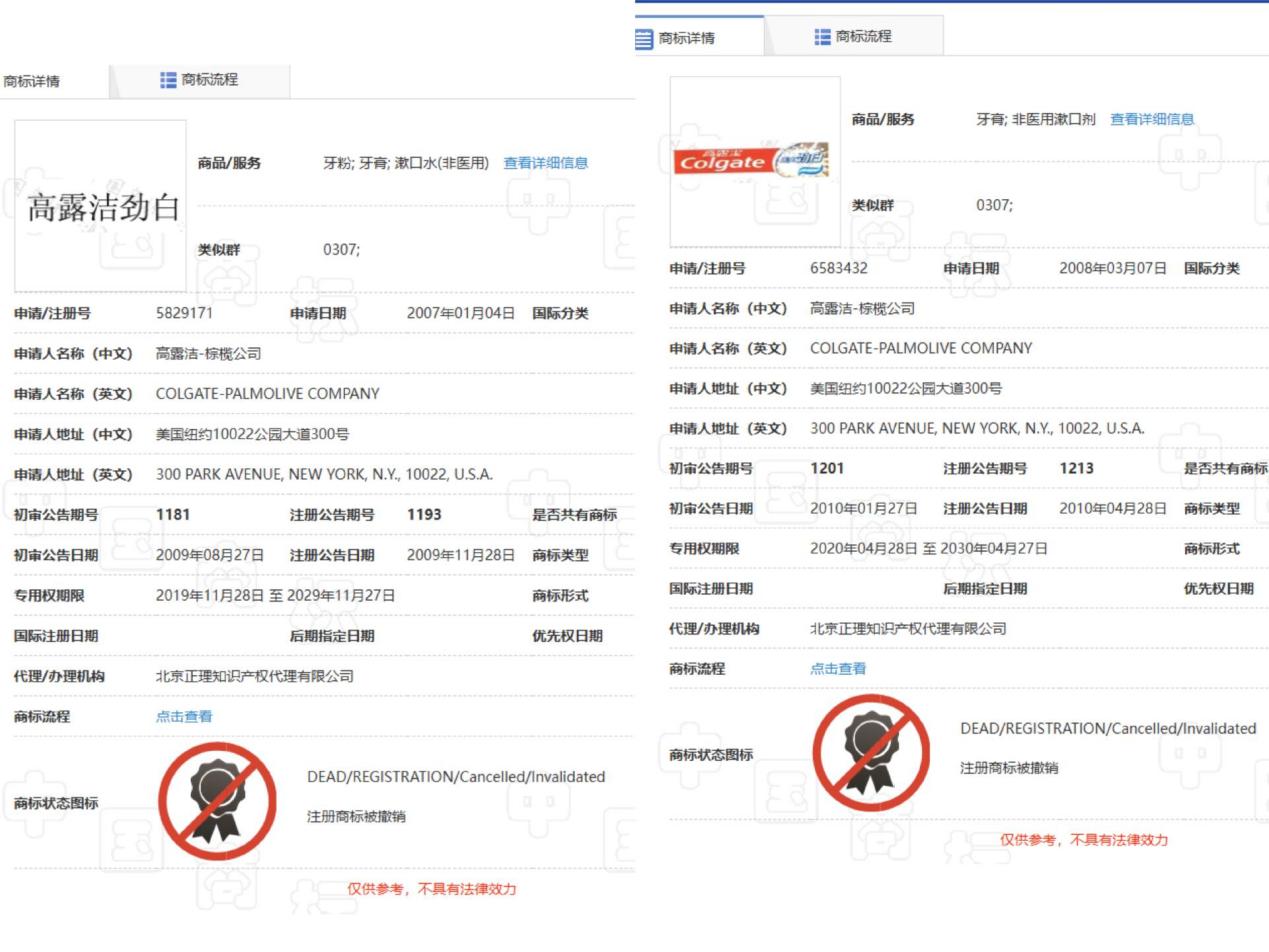Viewport: 1269px width, 952px height.
Task: Click list icon beside left 商标流程 tab
Action: [x=168, y=80]
